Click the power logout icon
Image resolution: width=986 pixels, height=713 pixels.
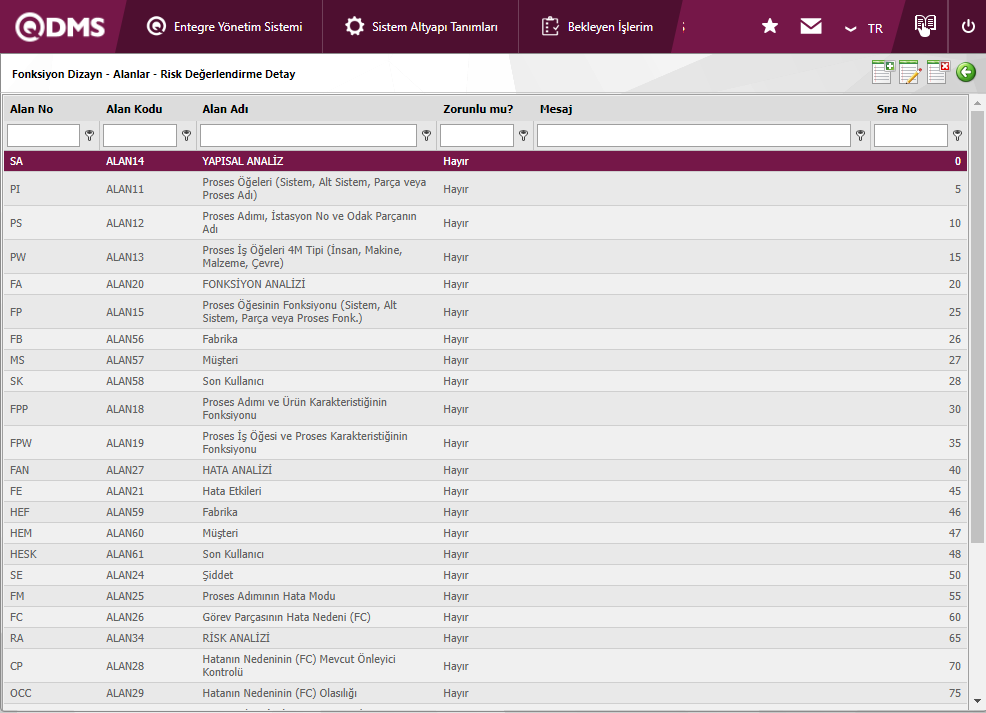tap(968, 27)
